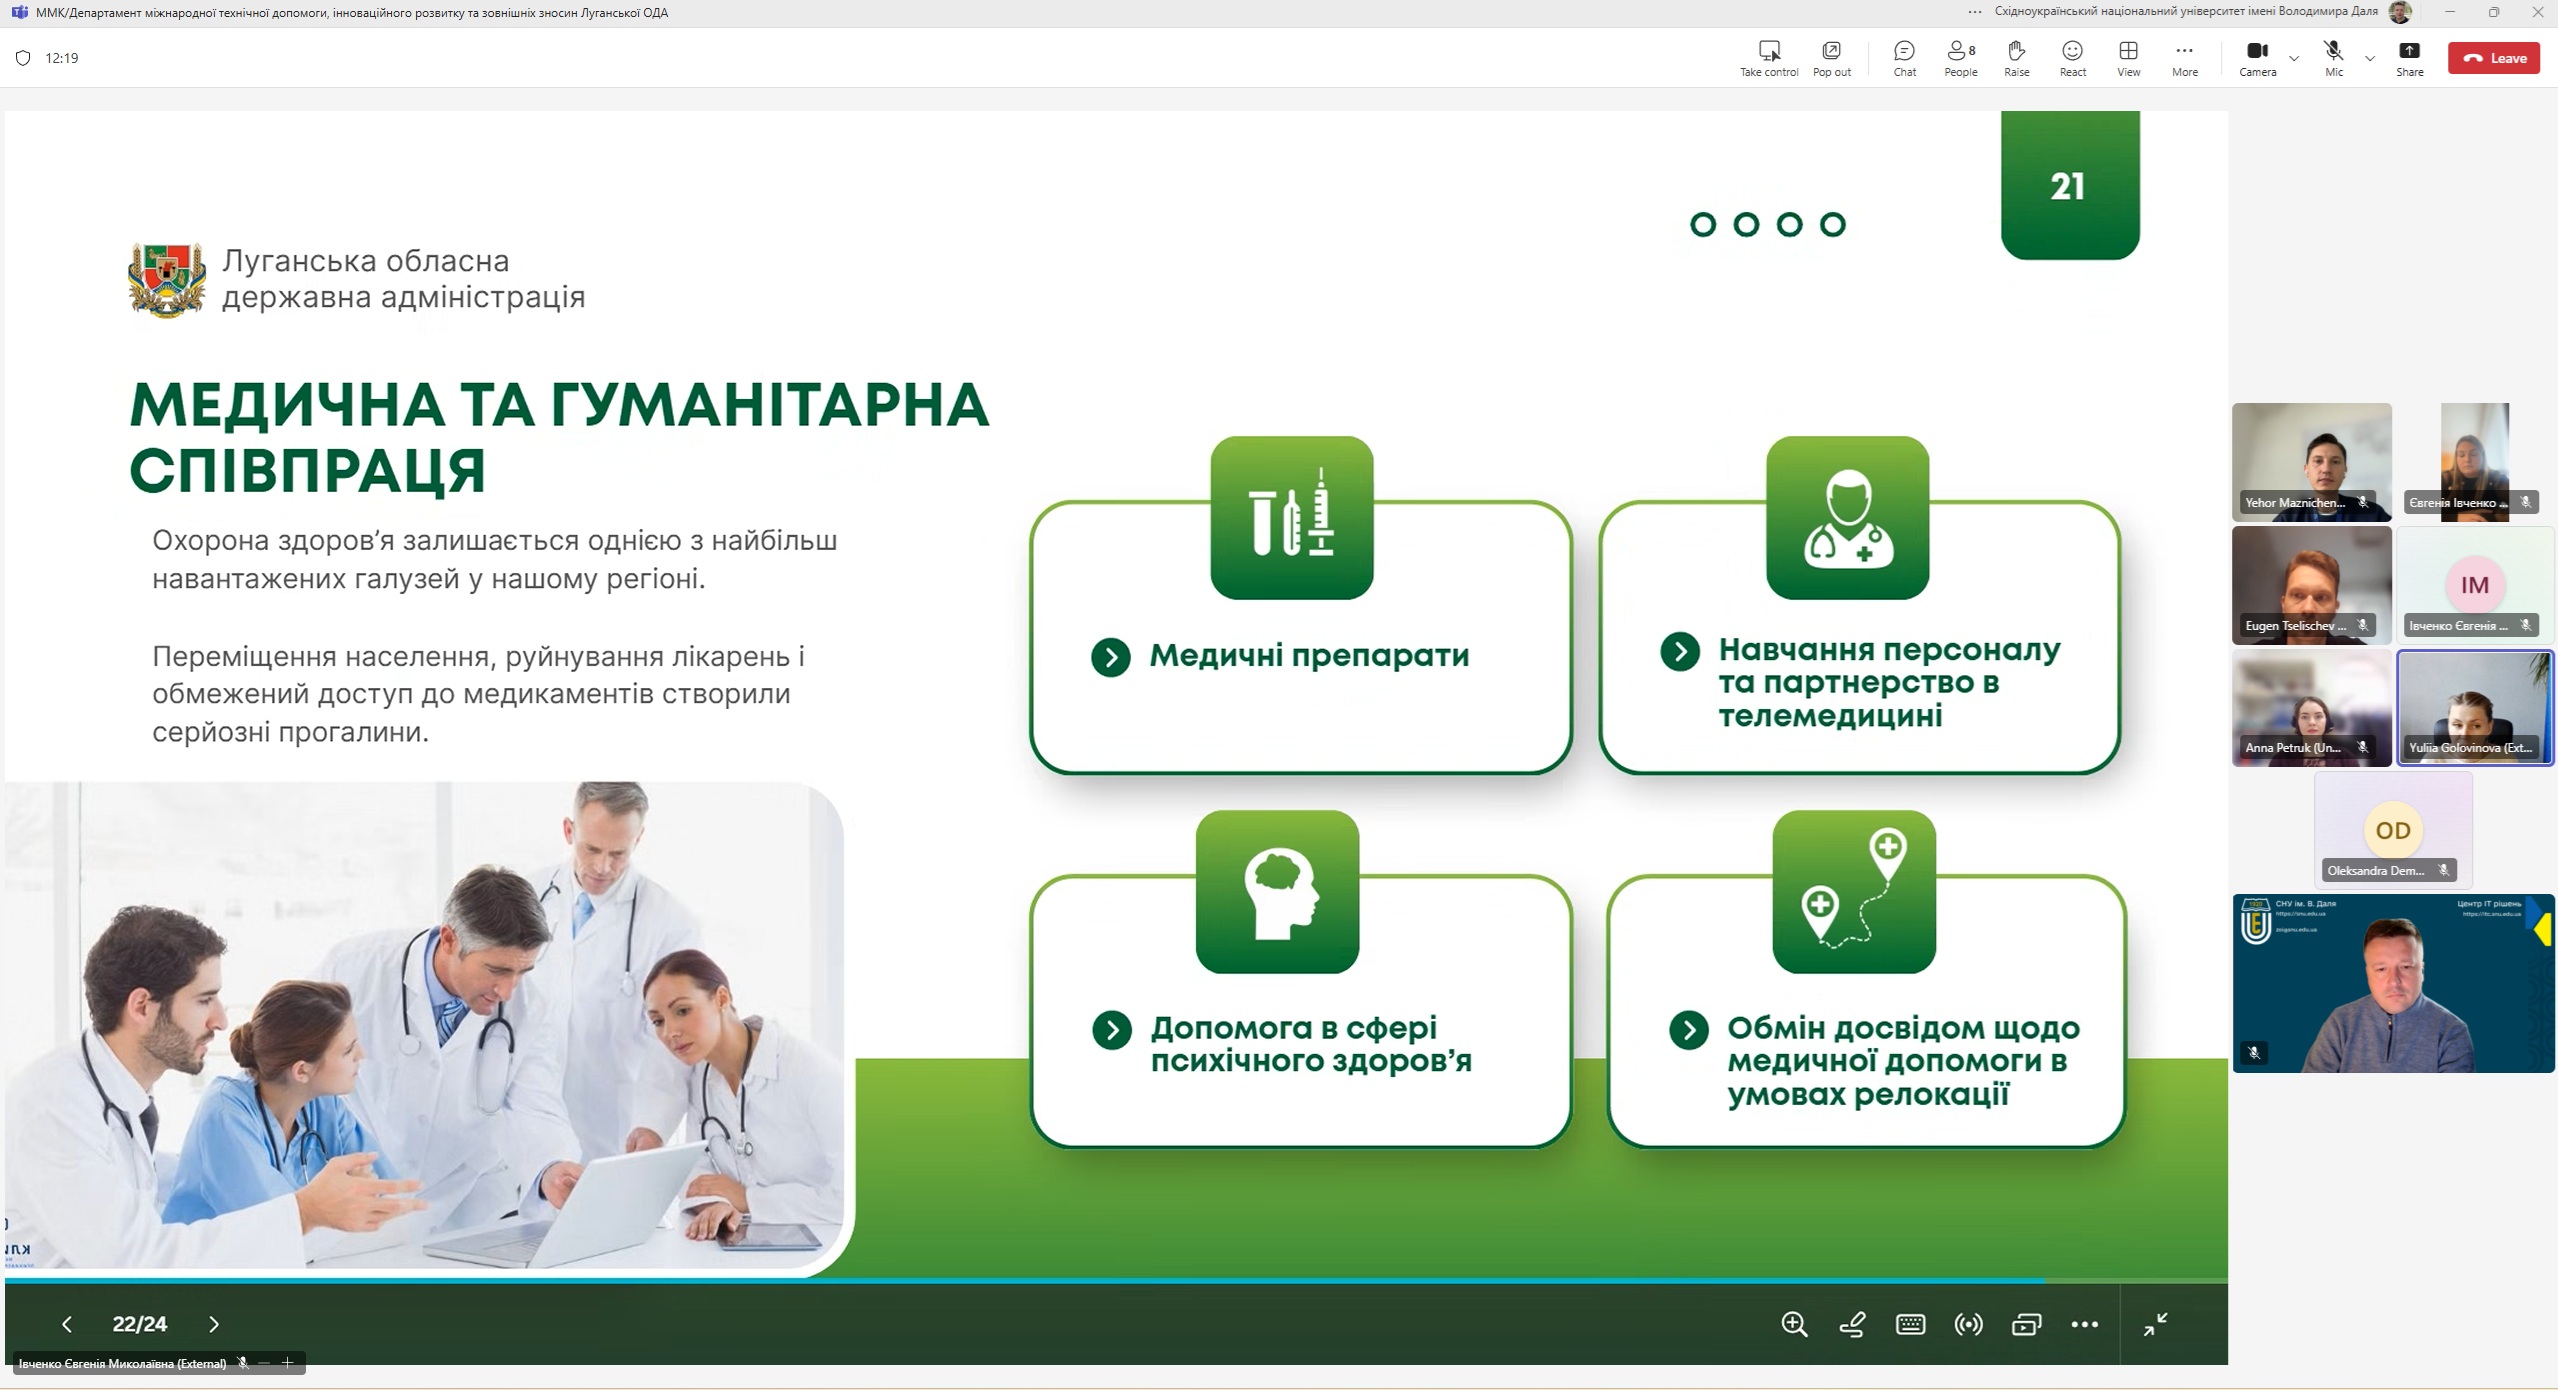The height and width of the screenshot is (1390, 2558).
Task: Open the React emoji menu
Action: pos(2071,58)
